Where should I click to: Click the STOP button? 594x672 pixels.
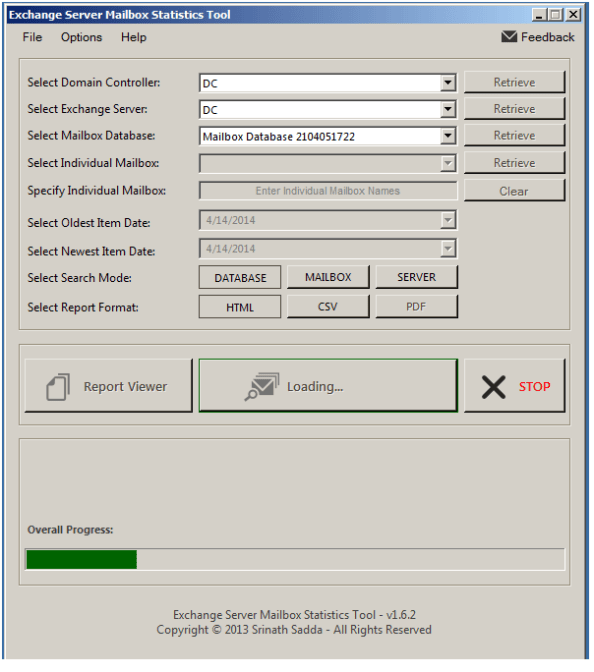pyautogui.click(x=514, y=386)
